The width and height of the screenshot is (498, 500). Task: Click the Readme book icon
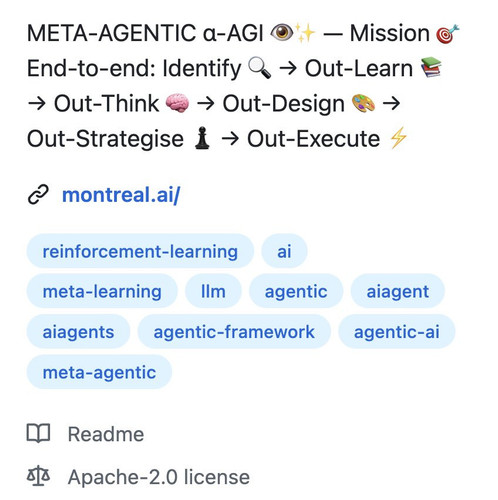point(38,434)
